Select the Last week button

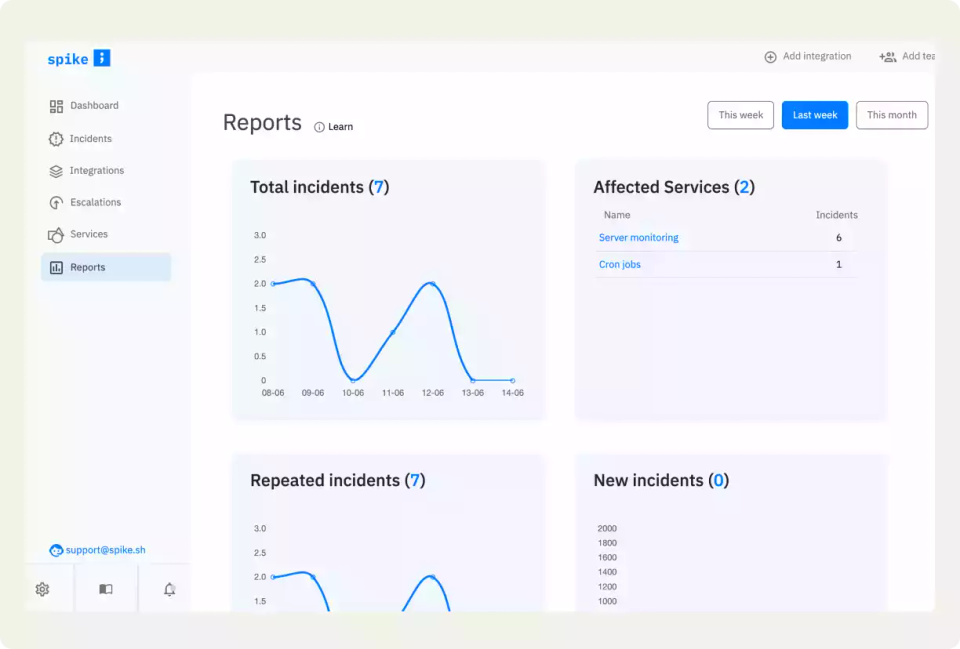(814, 115)
